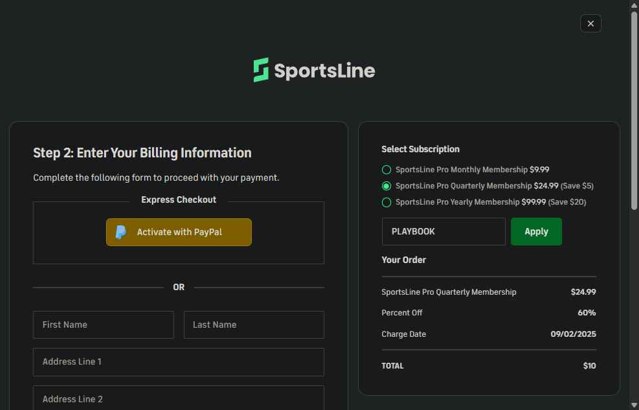Click 'SportsLine Pro Quarterly Membership' order line

pos(449,292)
